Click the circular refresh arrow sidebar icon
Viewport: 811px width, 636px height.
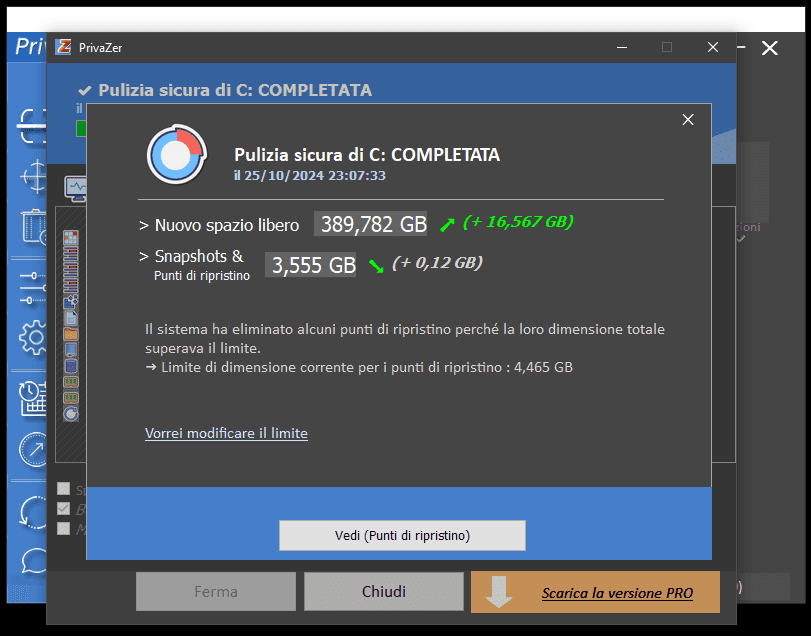[x=33, y=512]
